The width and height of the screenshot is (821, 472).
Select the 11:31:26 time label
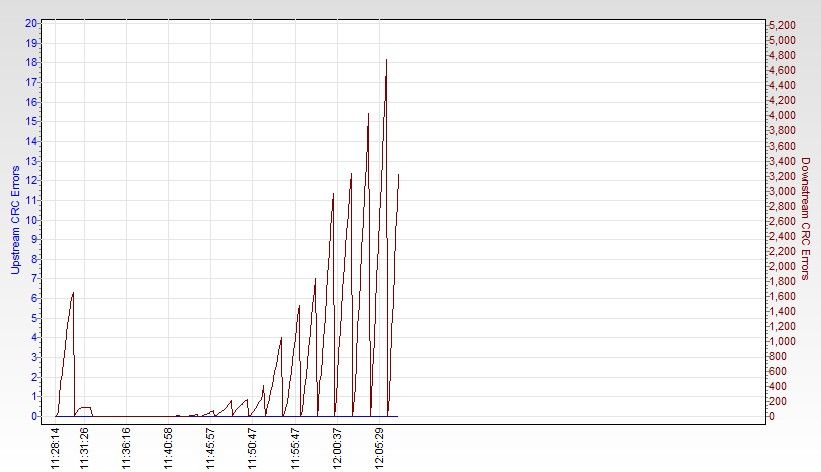pos(84,448)
